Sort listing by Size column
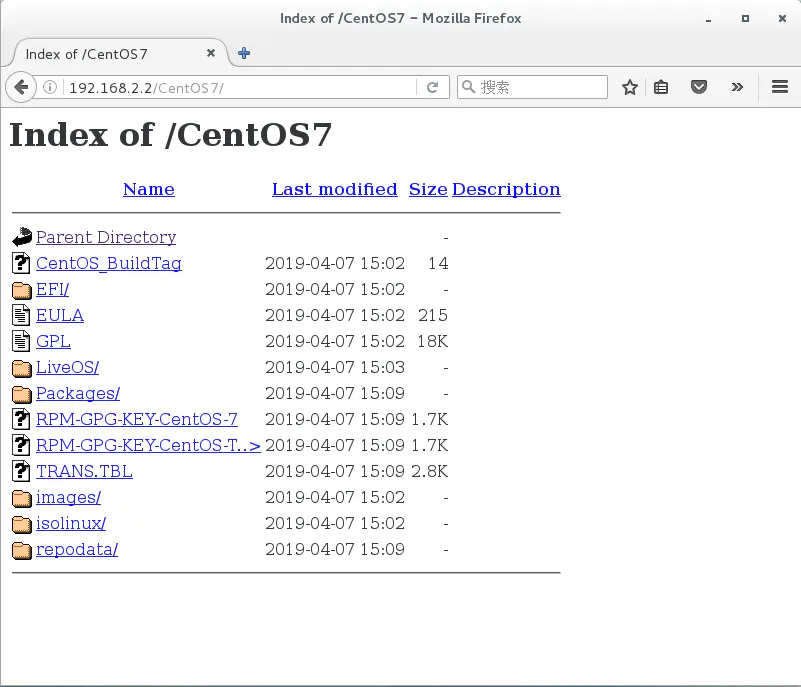The height and width of the screenshot is (687, 801). click(x=428, y=189)
